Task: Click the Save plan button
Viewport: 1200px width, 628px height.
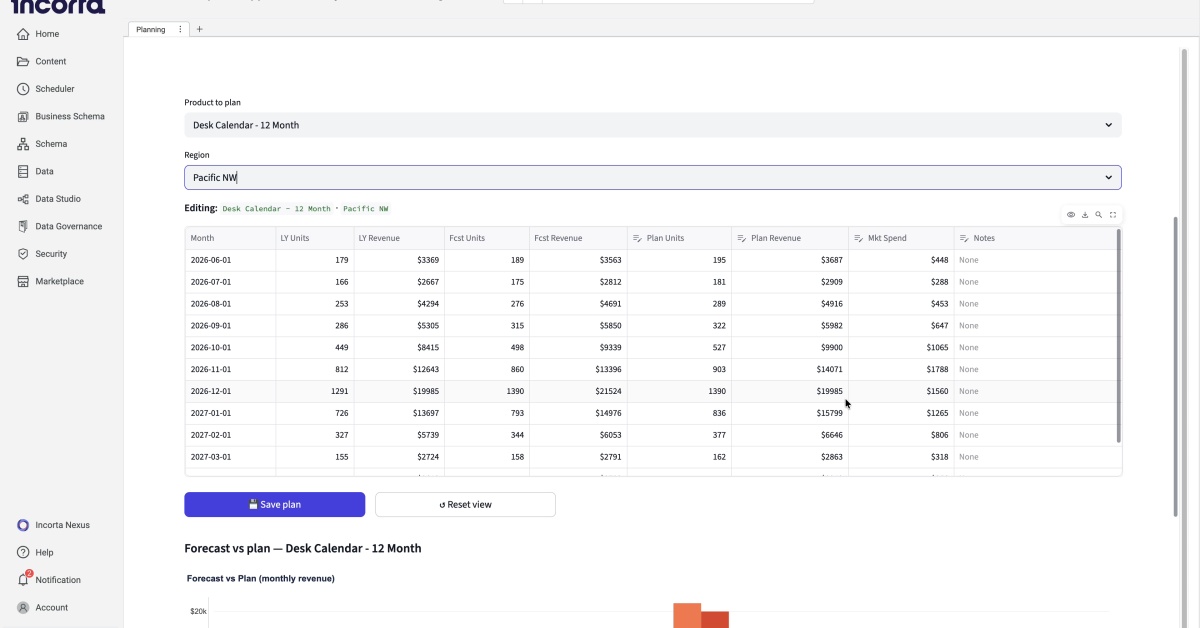Action: [x=274, y=505]
